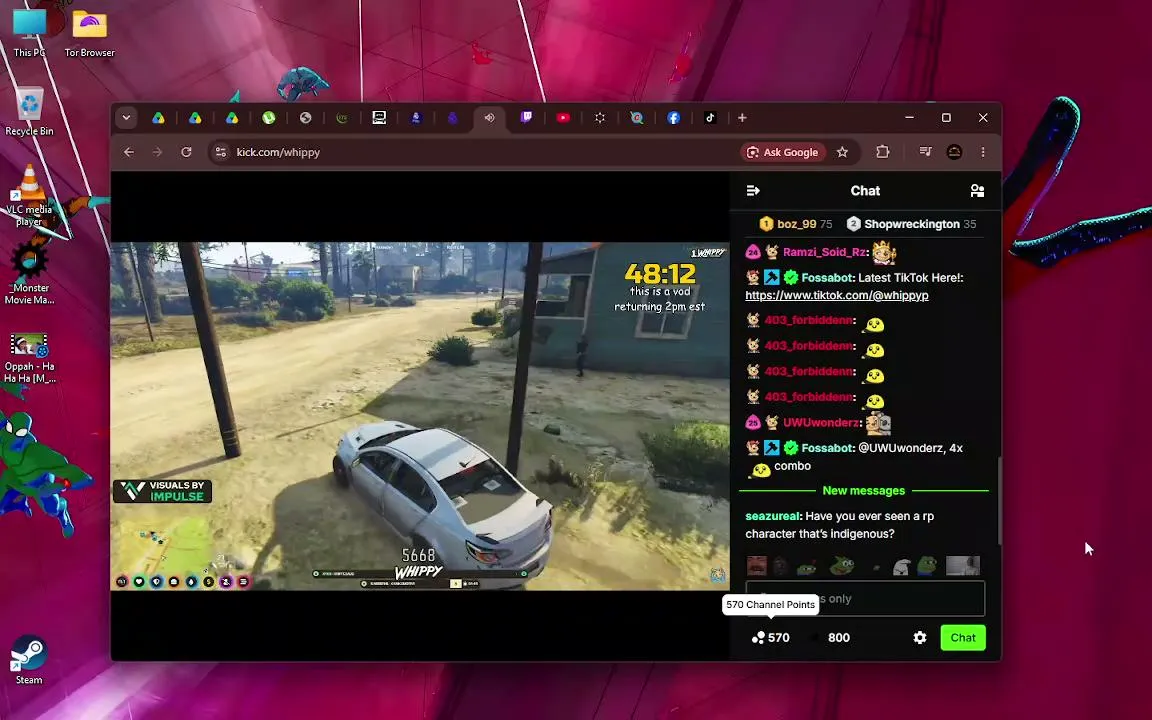Select the Steam desktop shortcut
The width and height of the screenshot is (1152, 720).
29,660
